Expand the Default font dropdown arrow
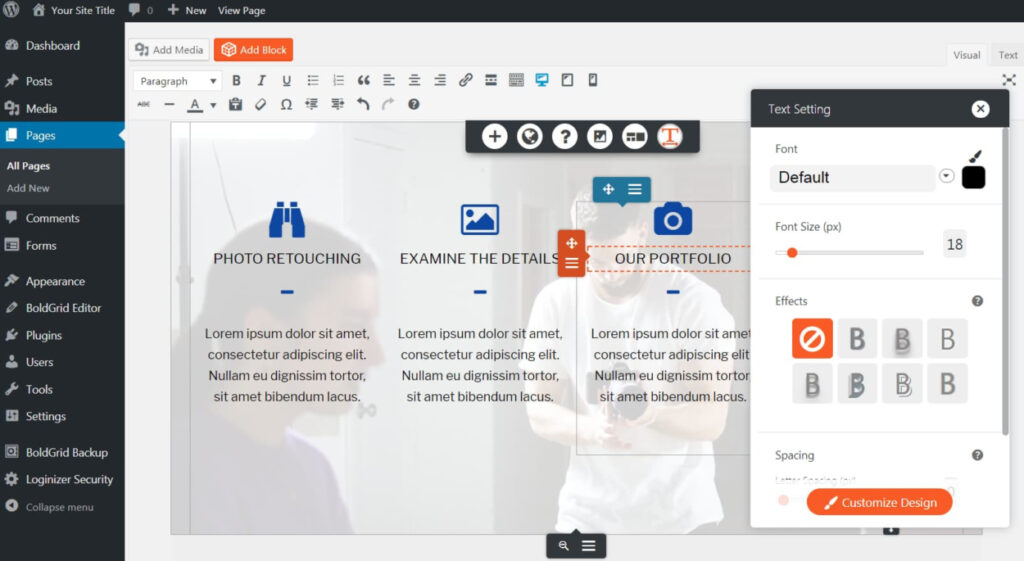The height and width of the screenshot is (561, 1024). click(x=946, y=177)
